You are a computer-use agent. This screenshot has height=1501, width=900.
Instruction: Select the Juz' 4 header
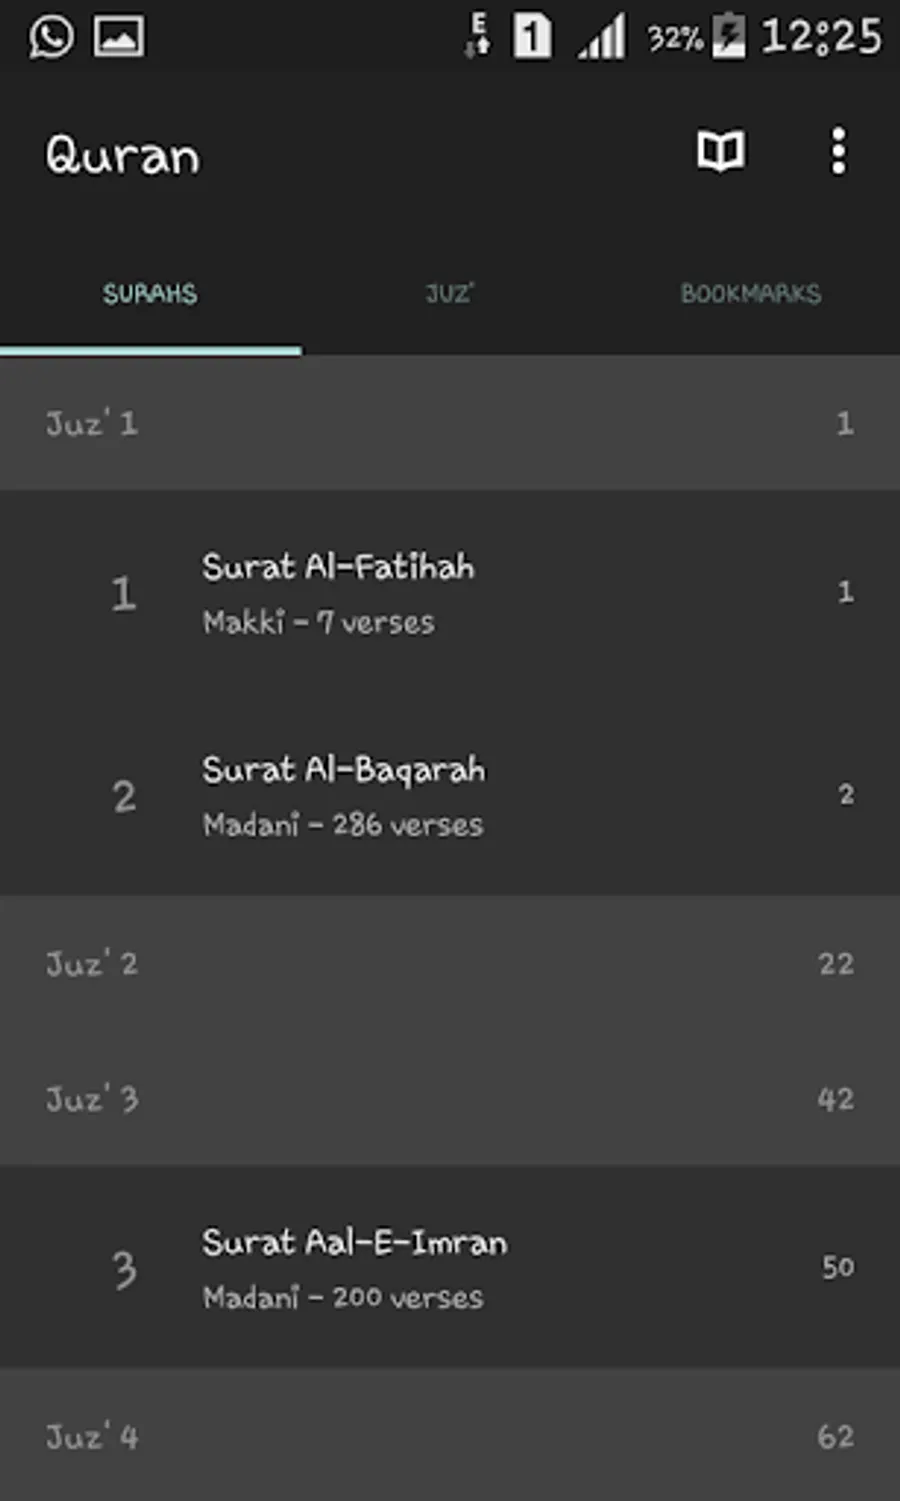tap(450, 1436)
